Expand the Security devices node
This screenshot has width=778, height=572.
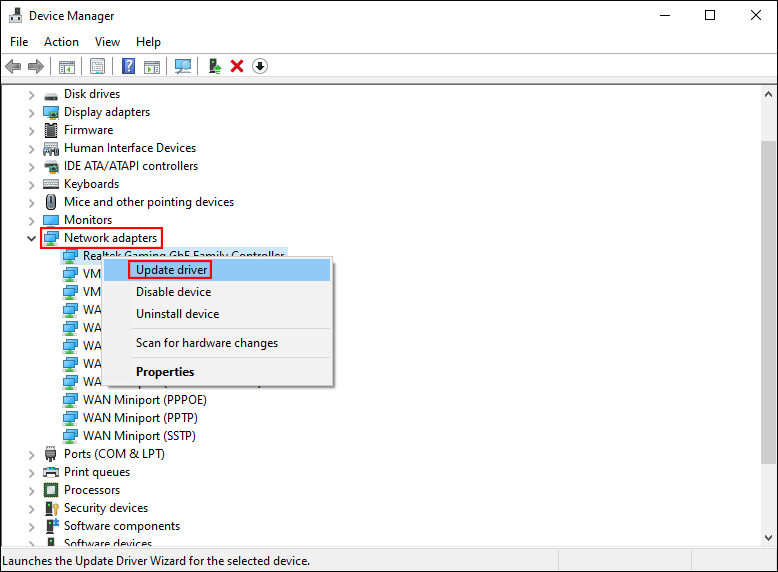(31, 508)
